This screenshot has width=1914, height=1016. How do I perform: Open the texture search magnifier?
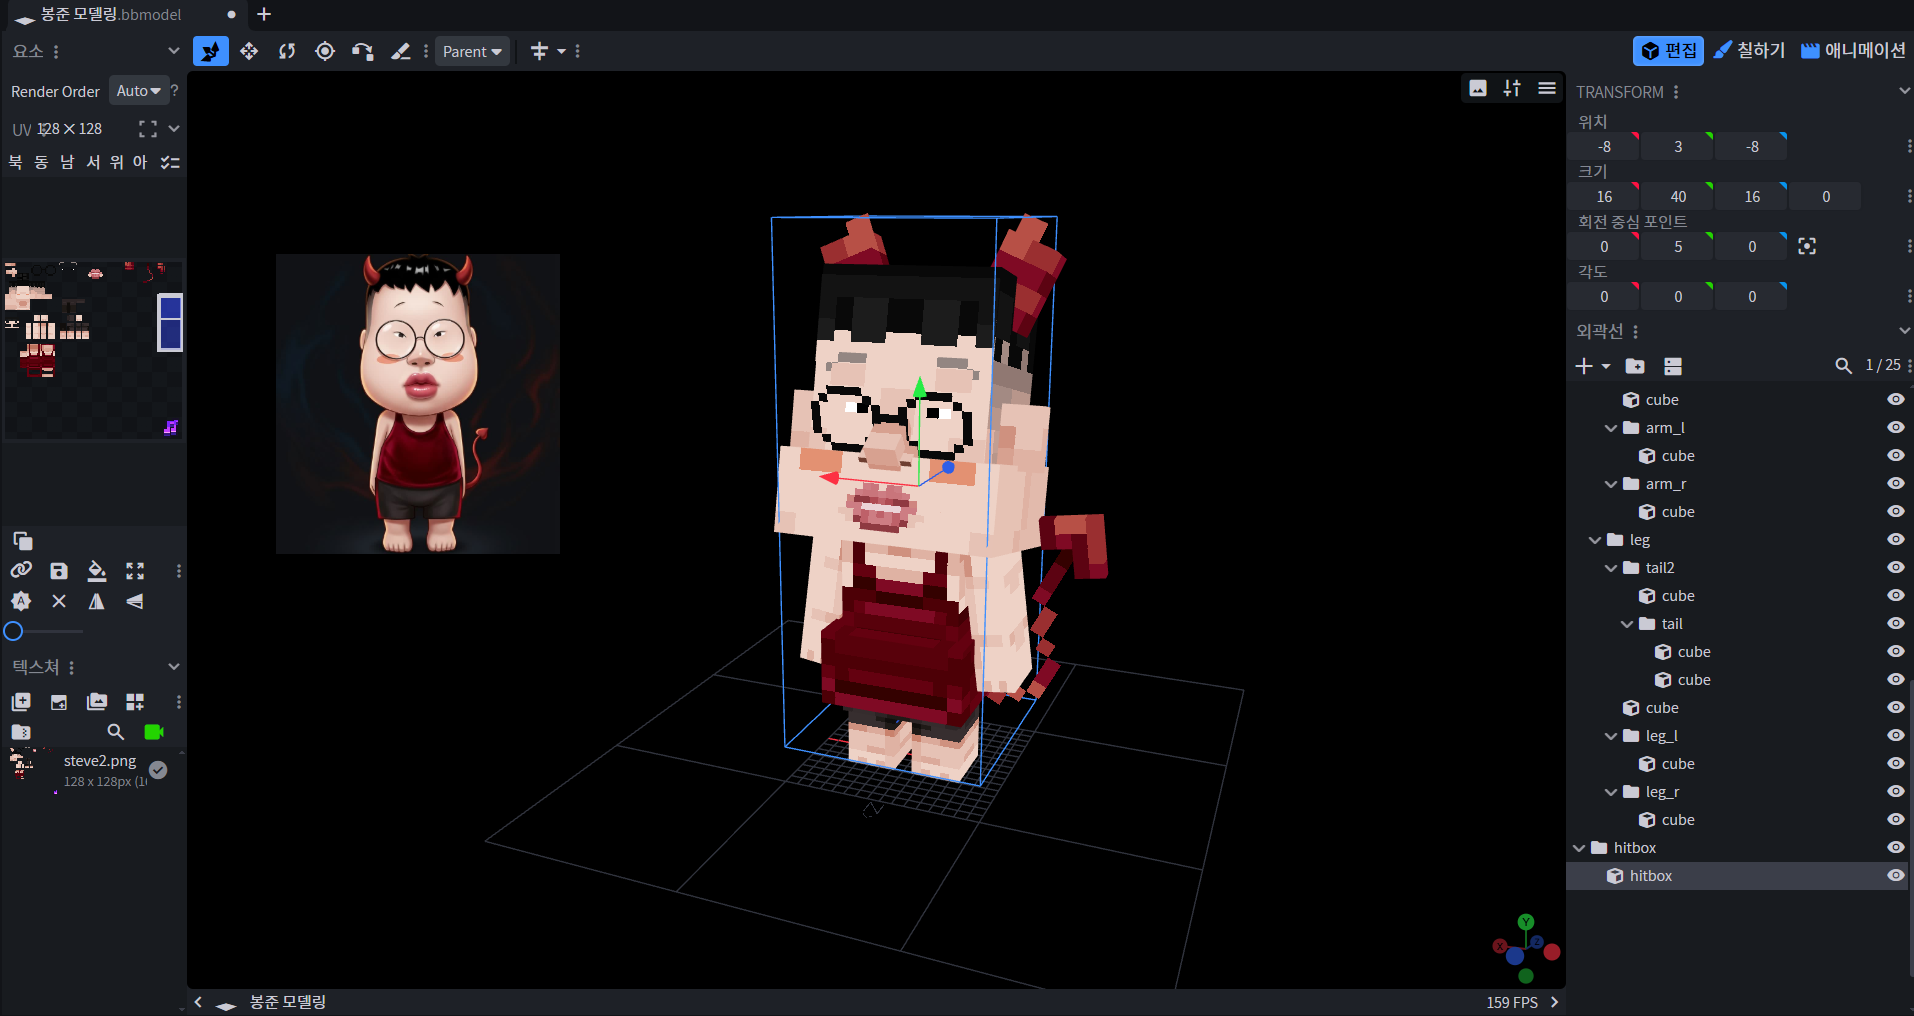116,732
